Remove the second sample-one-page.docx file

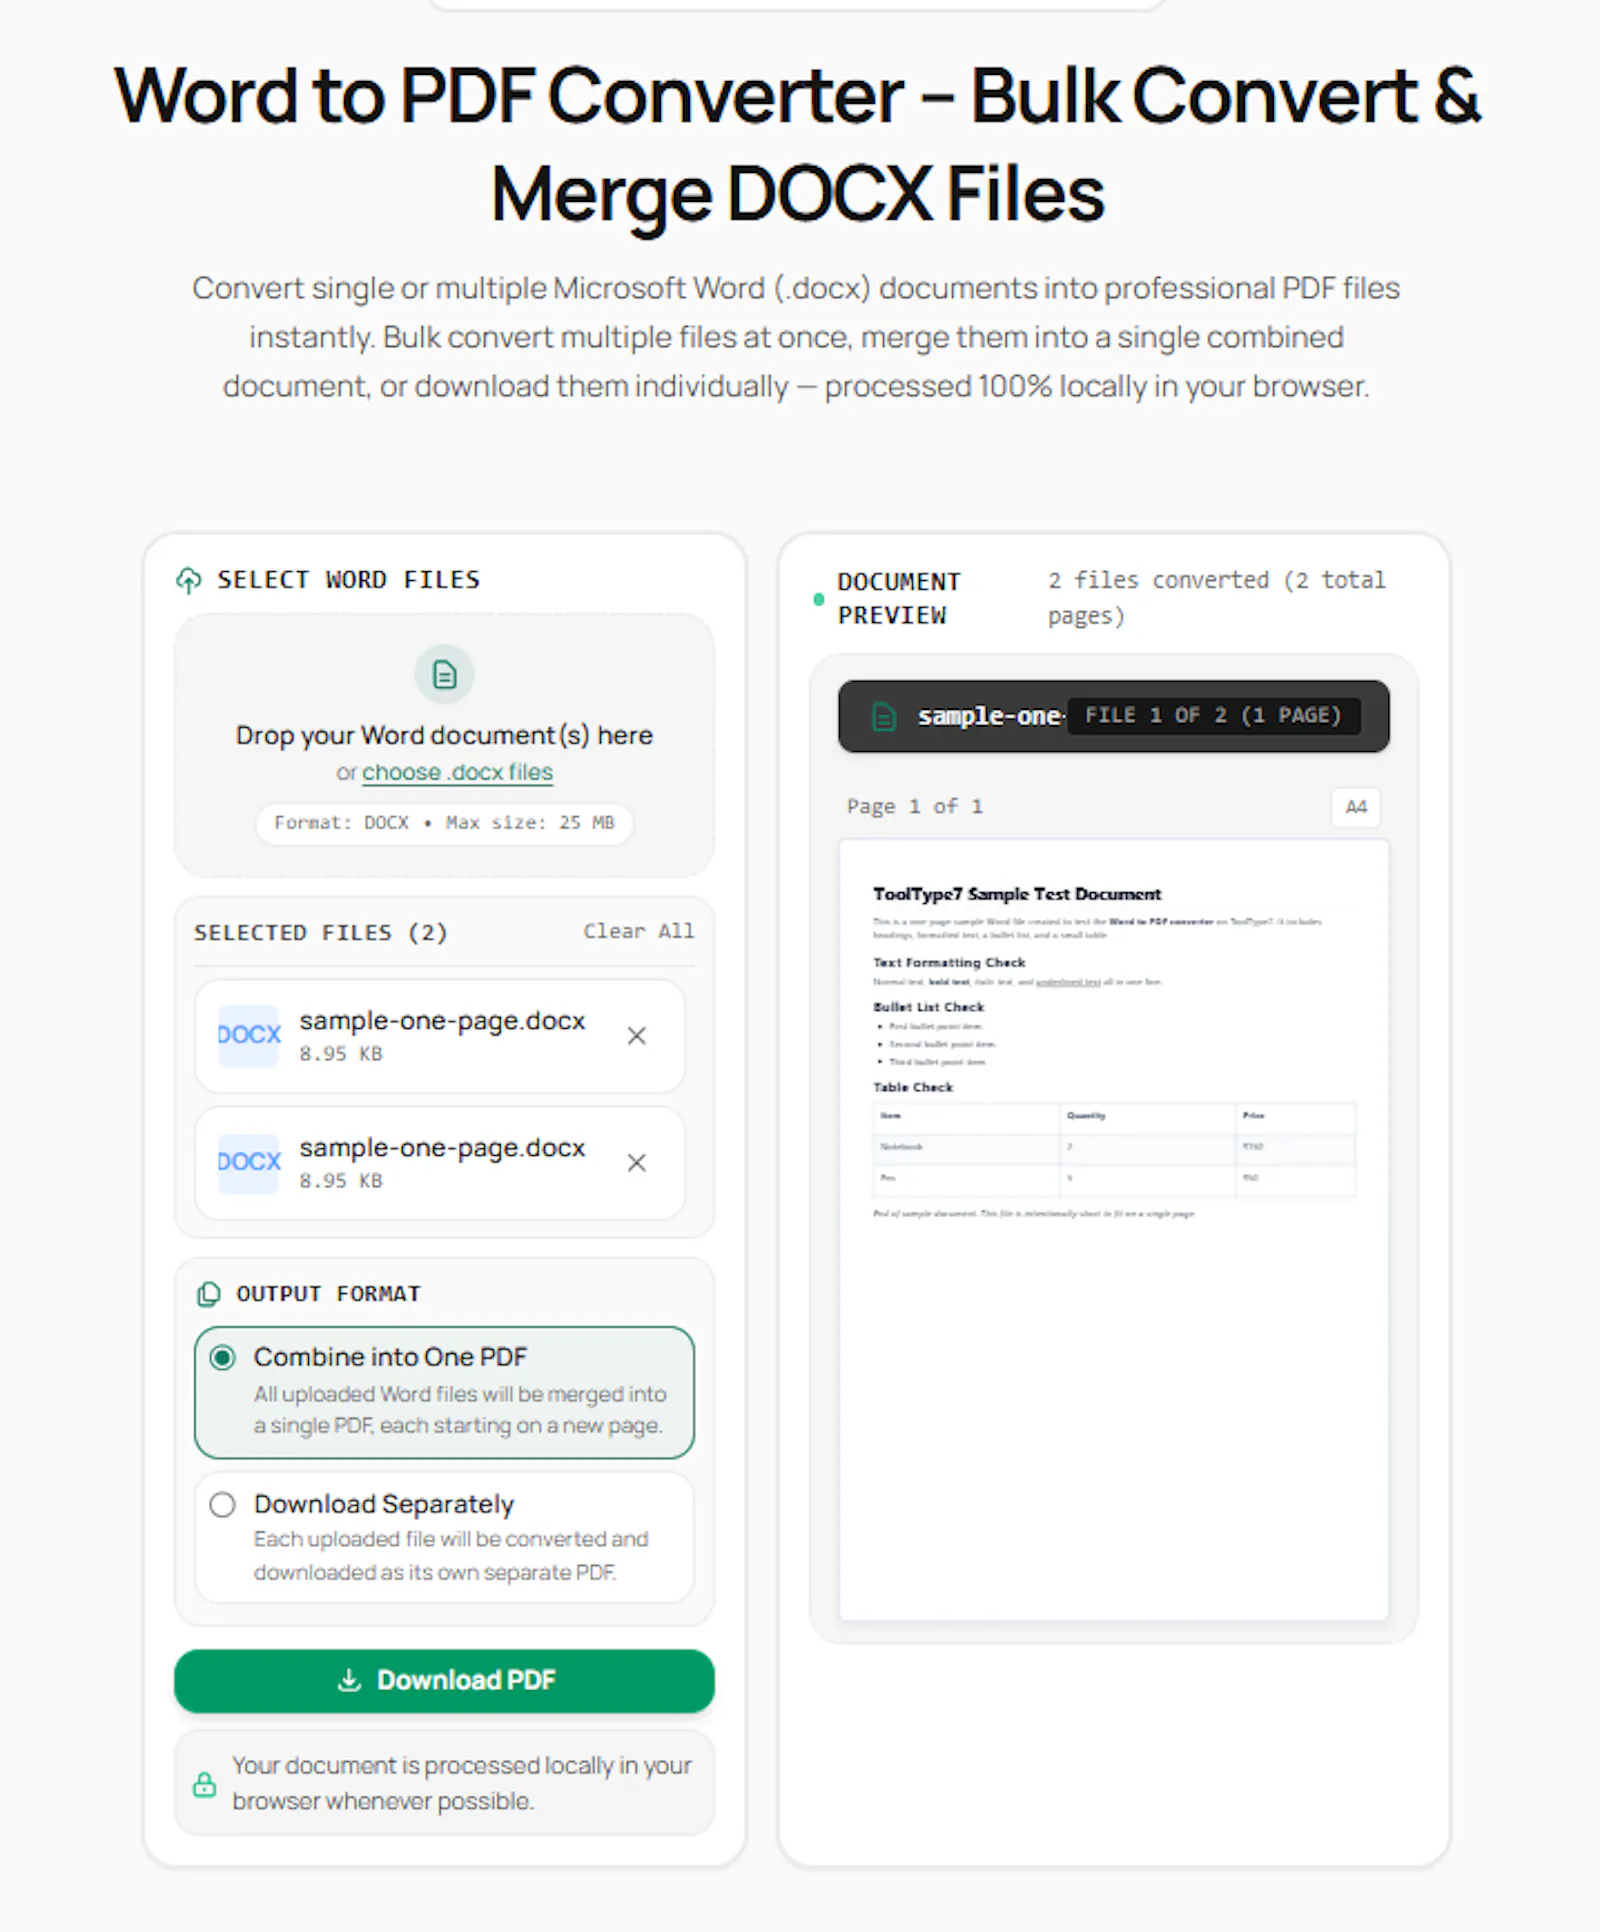click(636, 1162)
